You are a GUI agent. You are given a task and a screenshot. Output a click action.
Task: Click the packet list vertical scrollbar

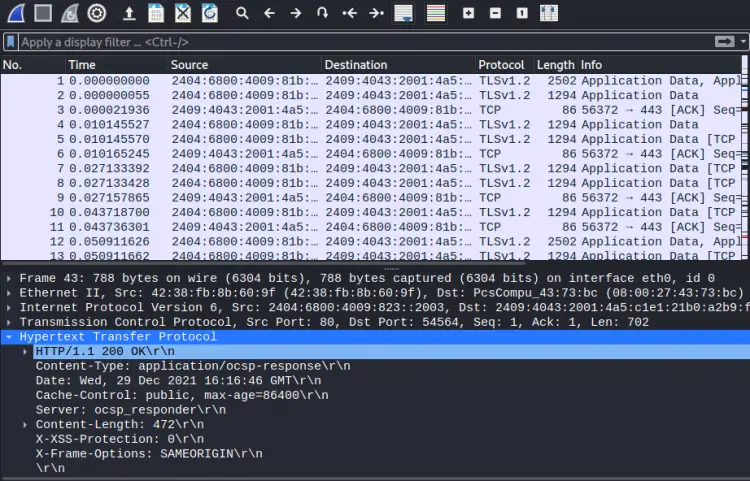tap(745, 158)
